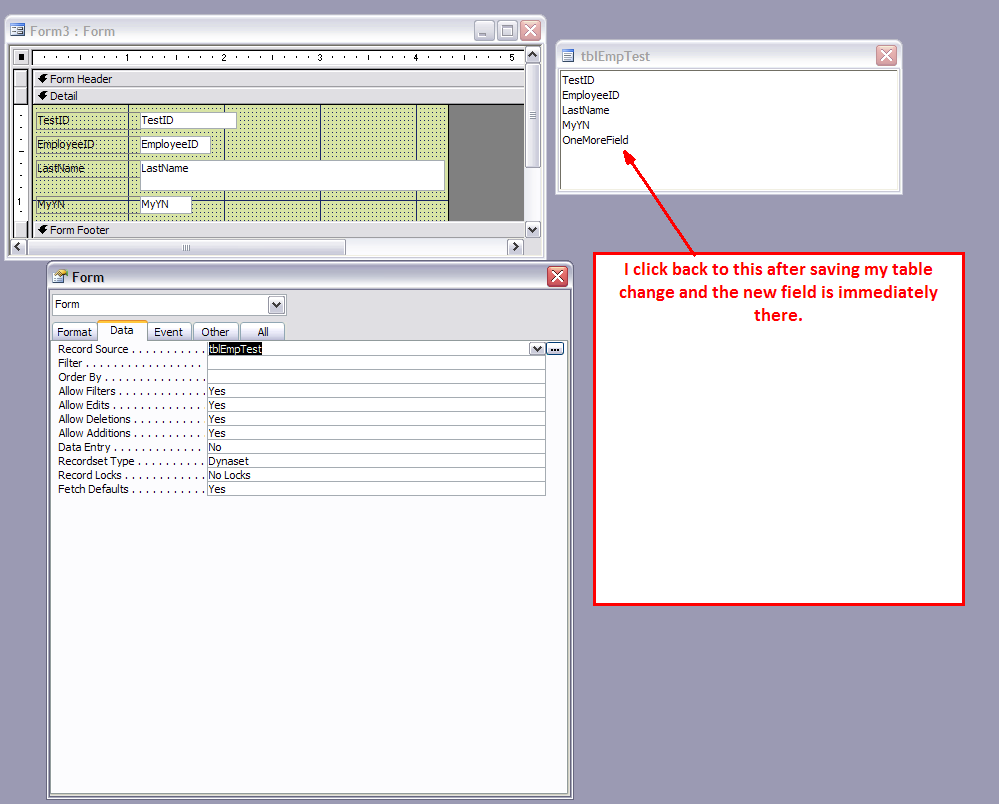
Task: Click the Form Header section bar
Action: 278,79
